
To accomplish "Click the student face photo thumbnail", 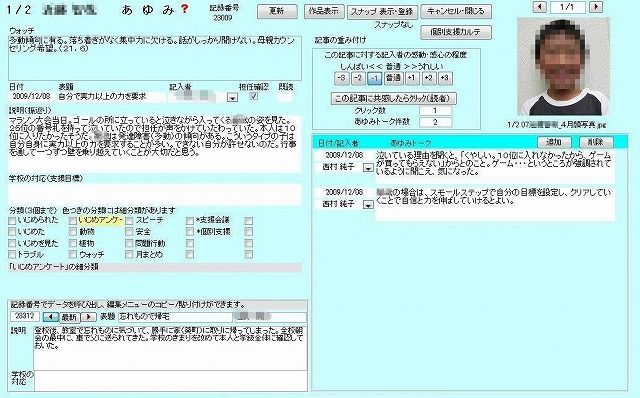I will [x=563, y=67].
